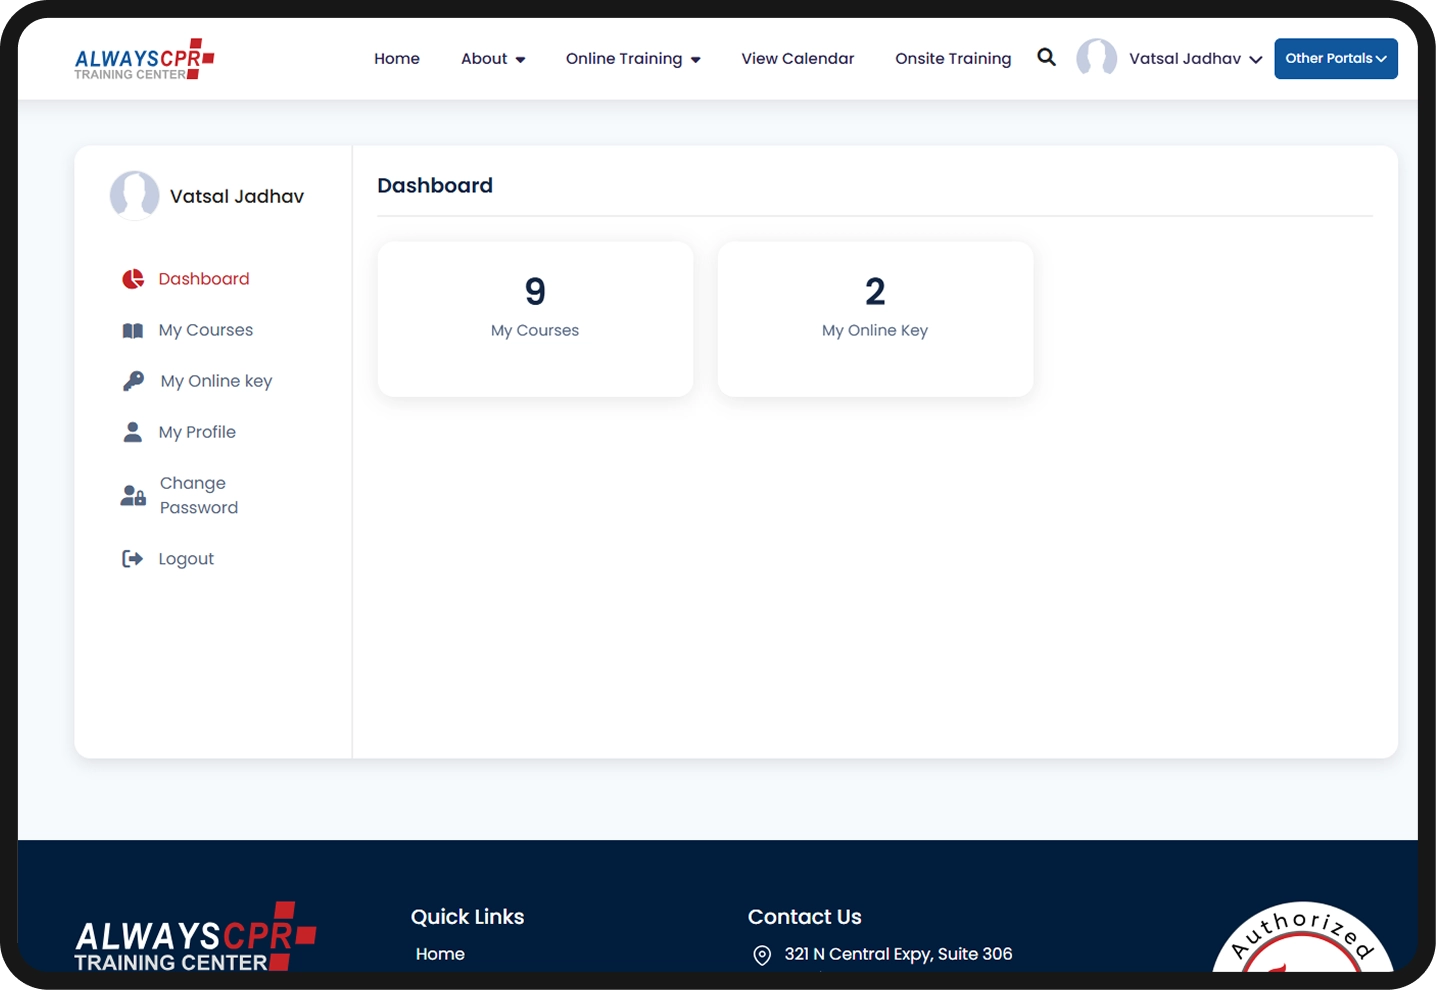Click the My Online key icon
The image size is (1436, 990).
pyautogui.click(x=133, y=381)
